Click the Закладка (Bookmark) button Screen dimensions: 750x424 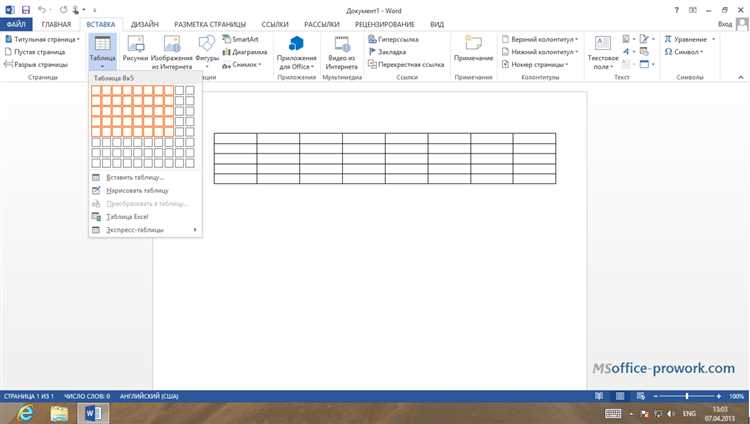(392, 51)
